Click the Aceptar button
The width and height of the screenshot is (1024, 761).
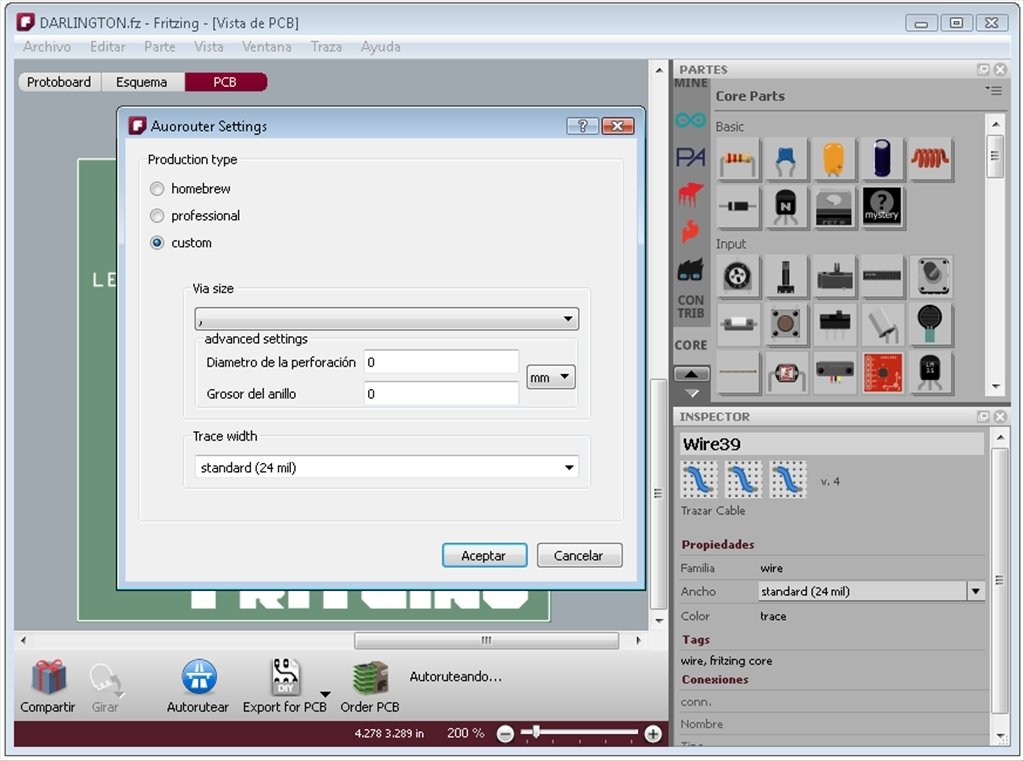[x=484, y=555]
